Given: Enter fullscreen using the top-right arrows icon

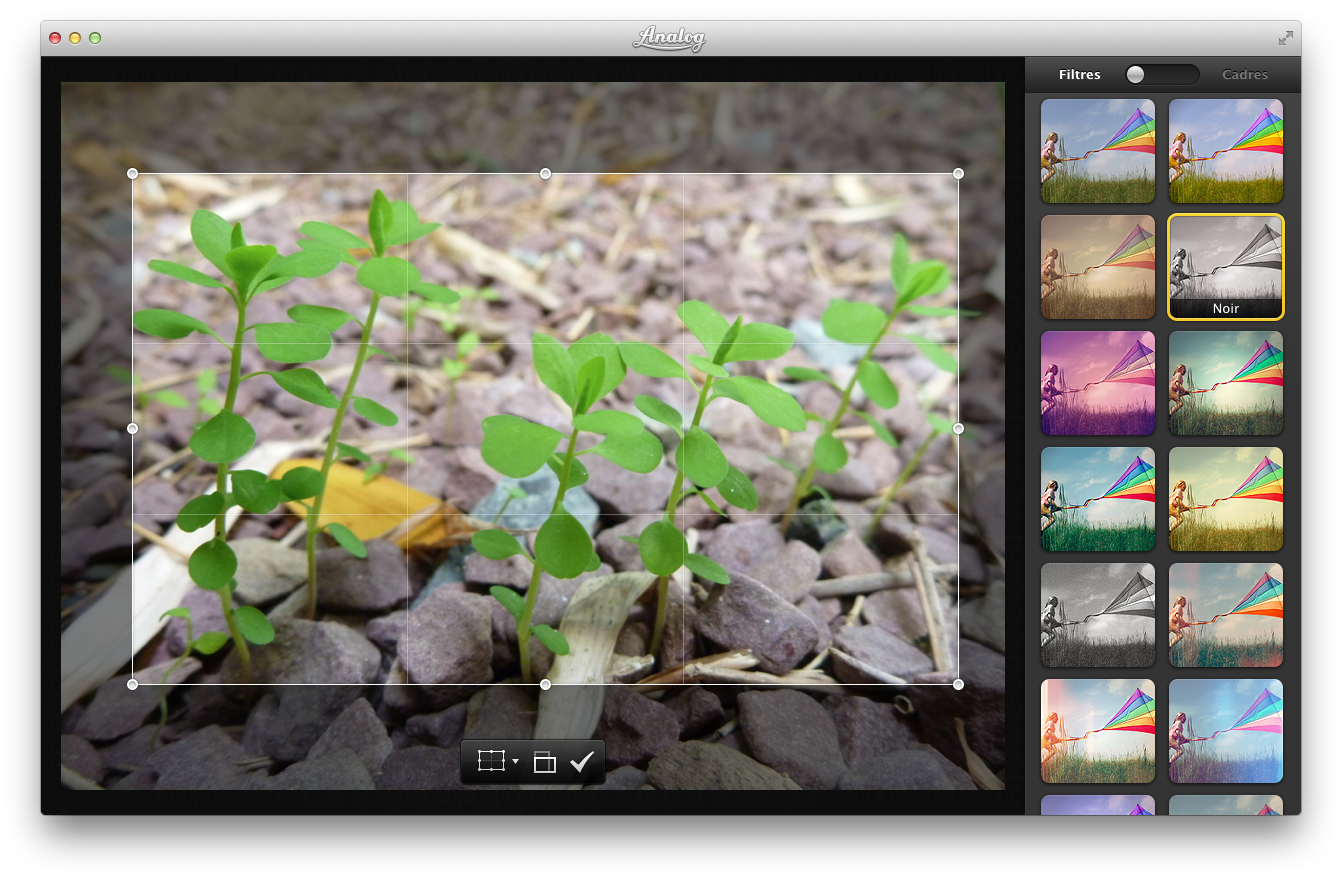Looking at the screenshot, I should pyautogui.click(x=1285, y=38).
